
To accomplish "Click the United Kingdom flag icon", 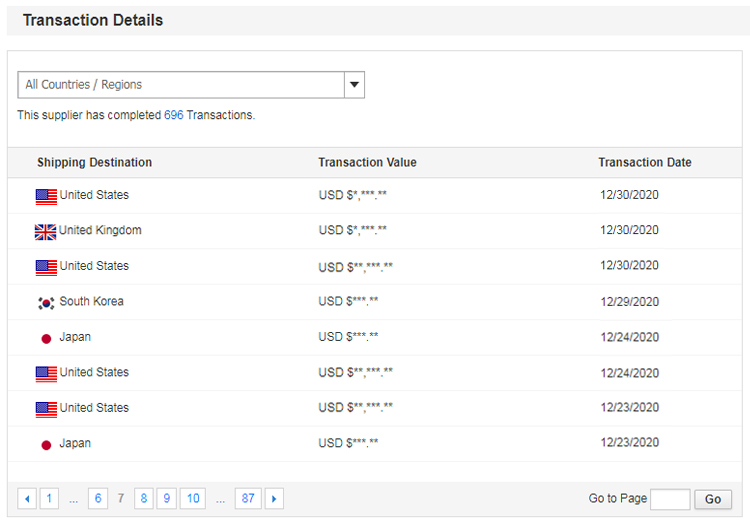I will (x=46, y=231).
